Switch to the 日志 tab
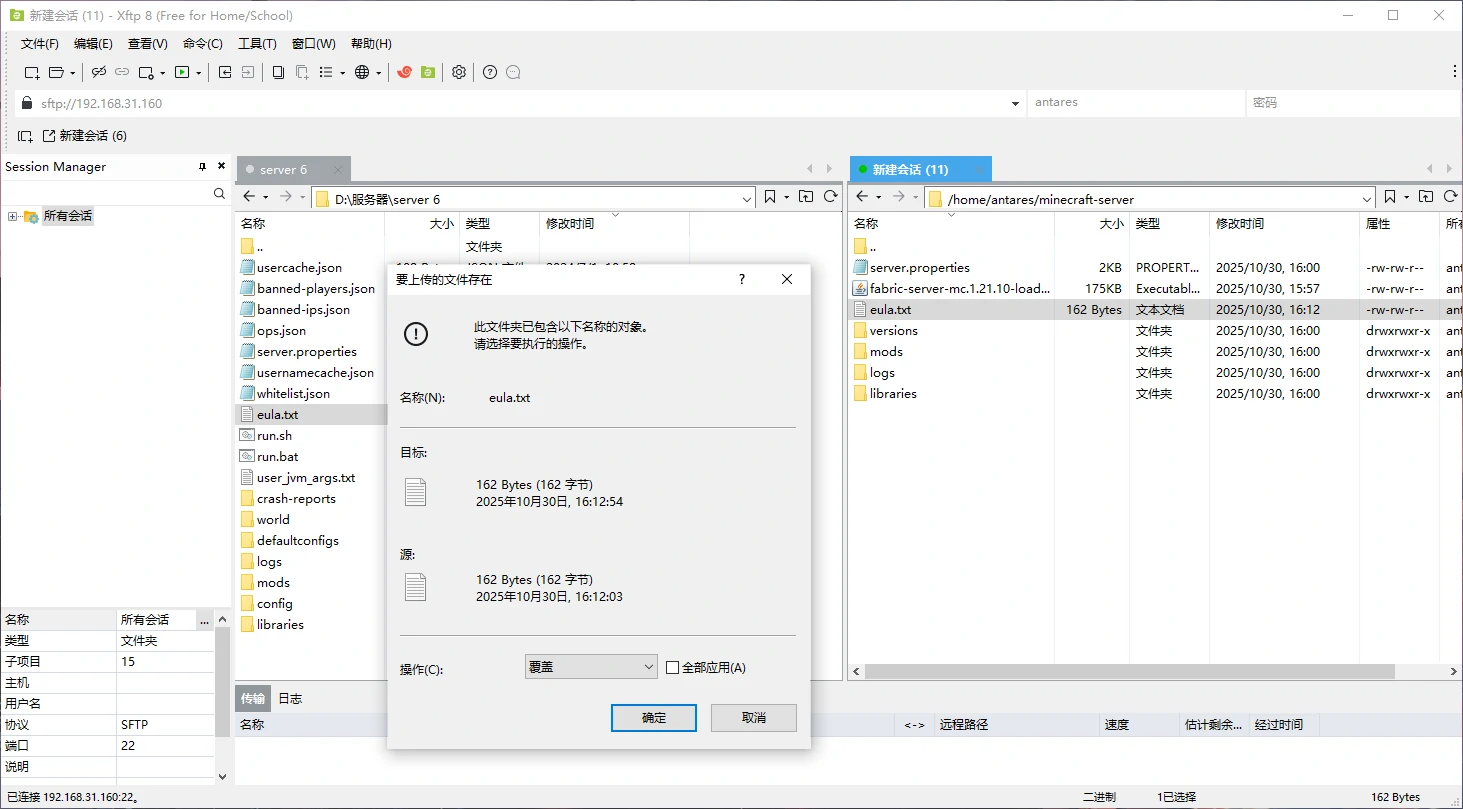 290,698
